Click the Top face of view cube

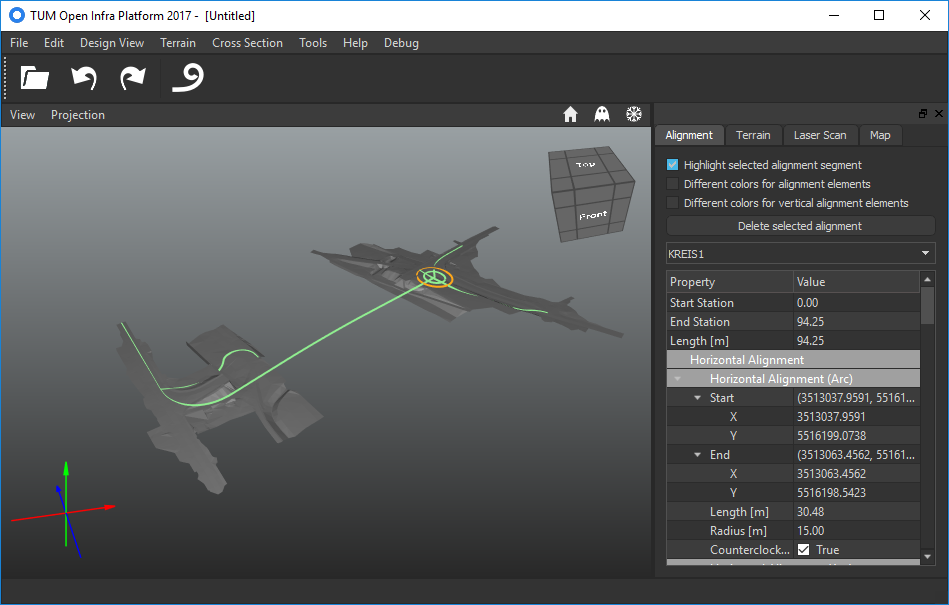pos(586,165)
